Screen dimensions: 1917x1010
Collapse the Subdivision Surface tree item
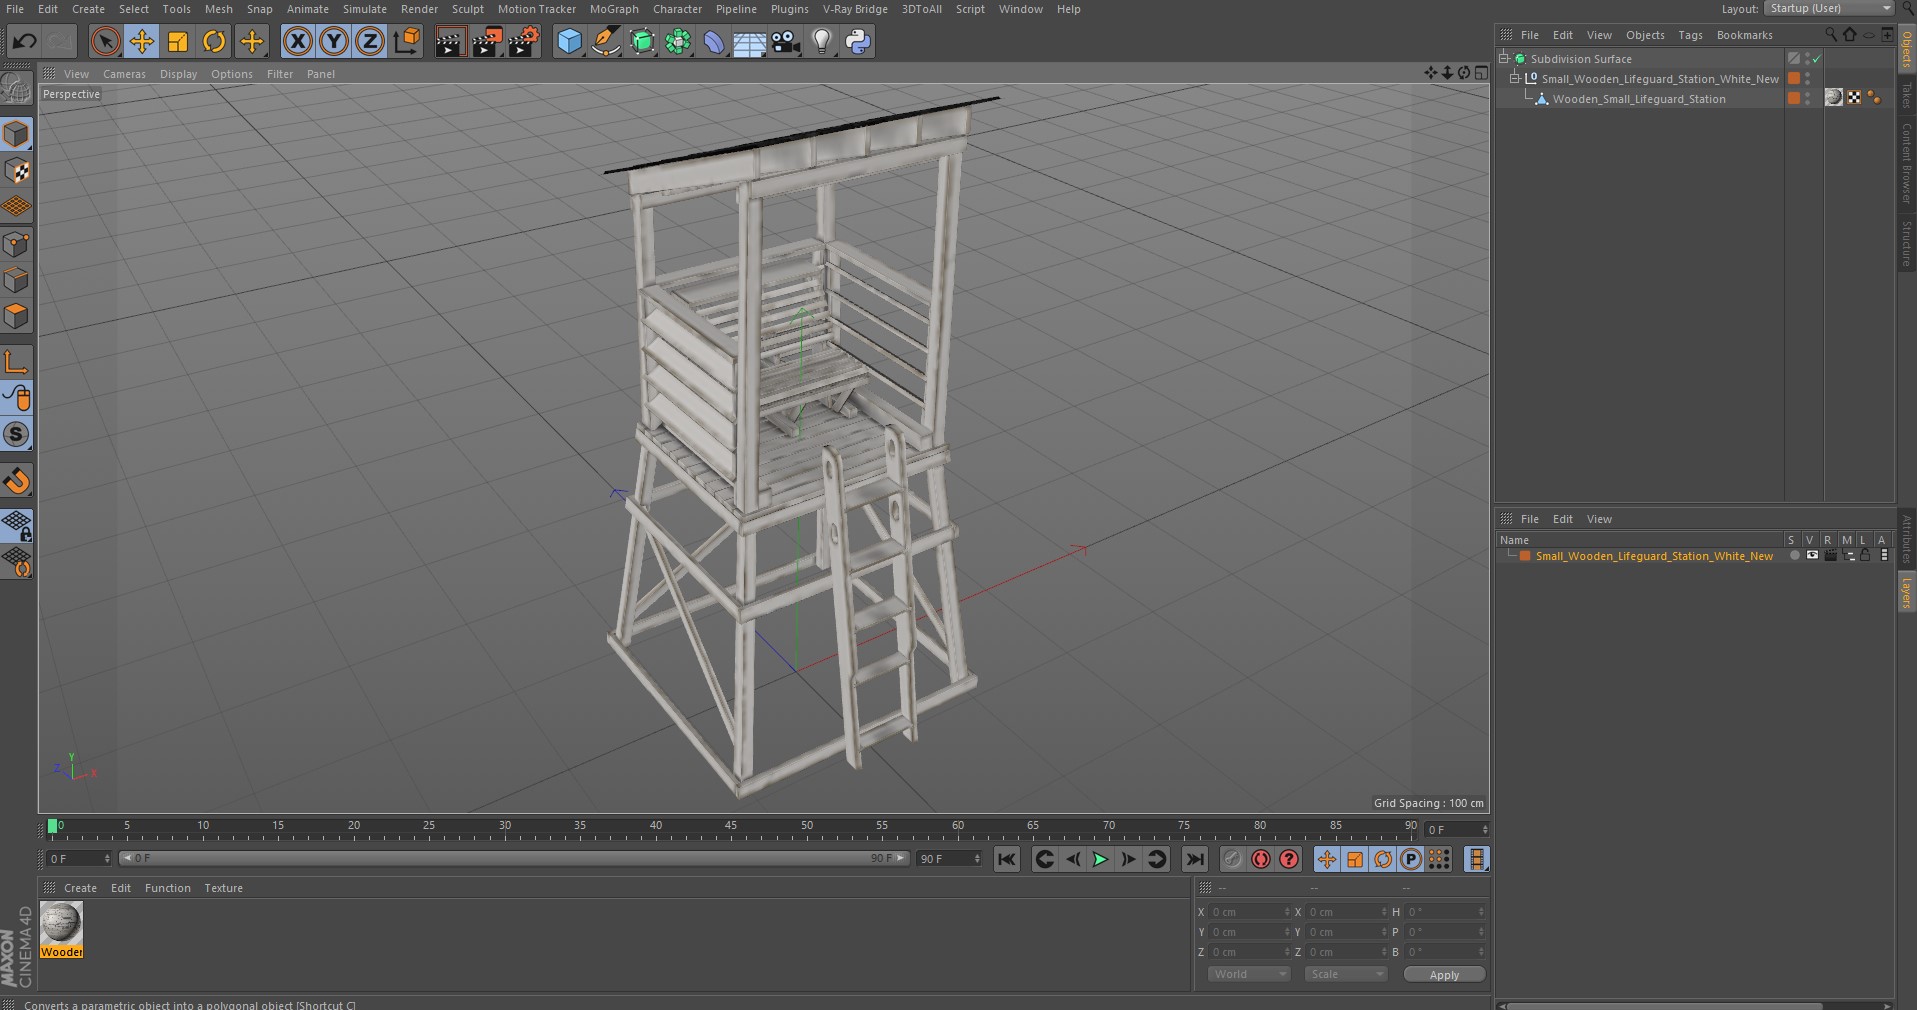(1503, 58)
